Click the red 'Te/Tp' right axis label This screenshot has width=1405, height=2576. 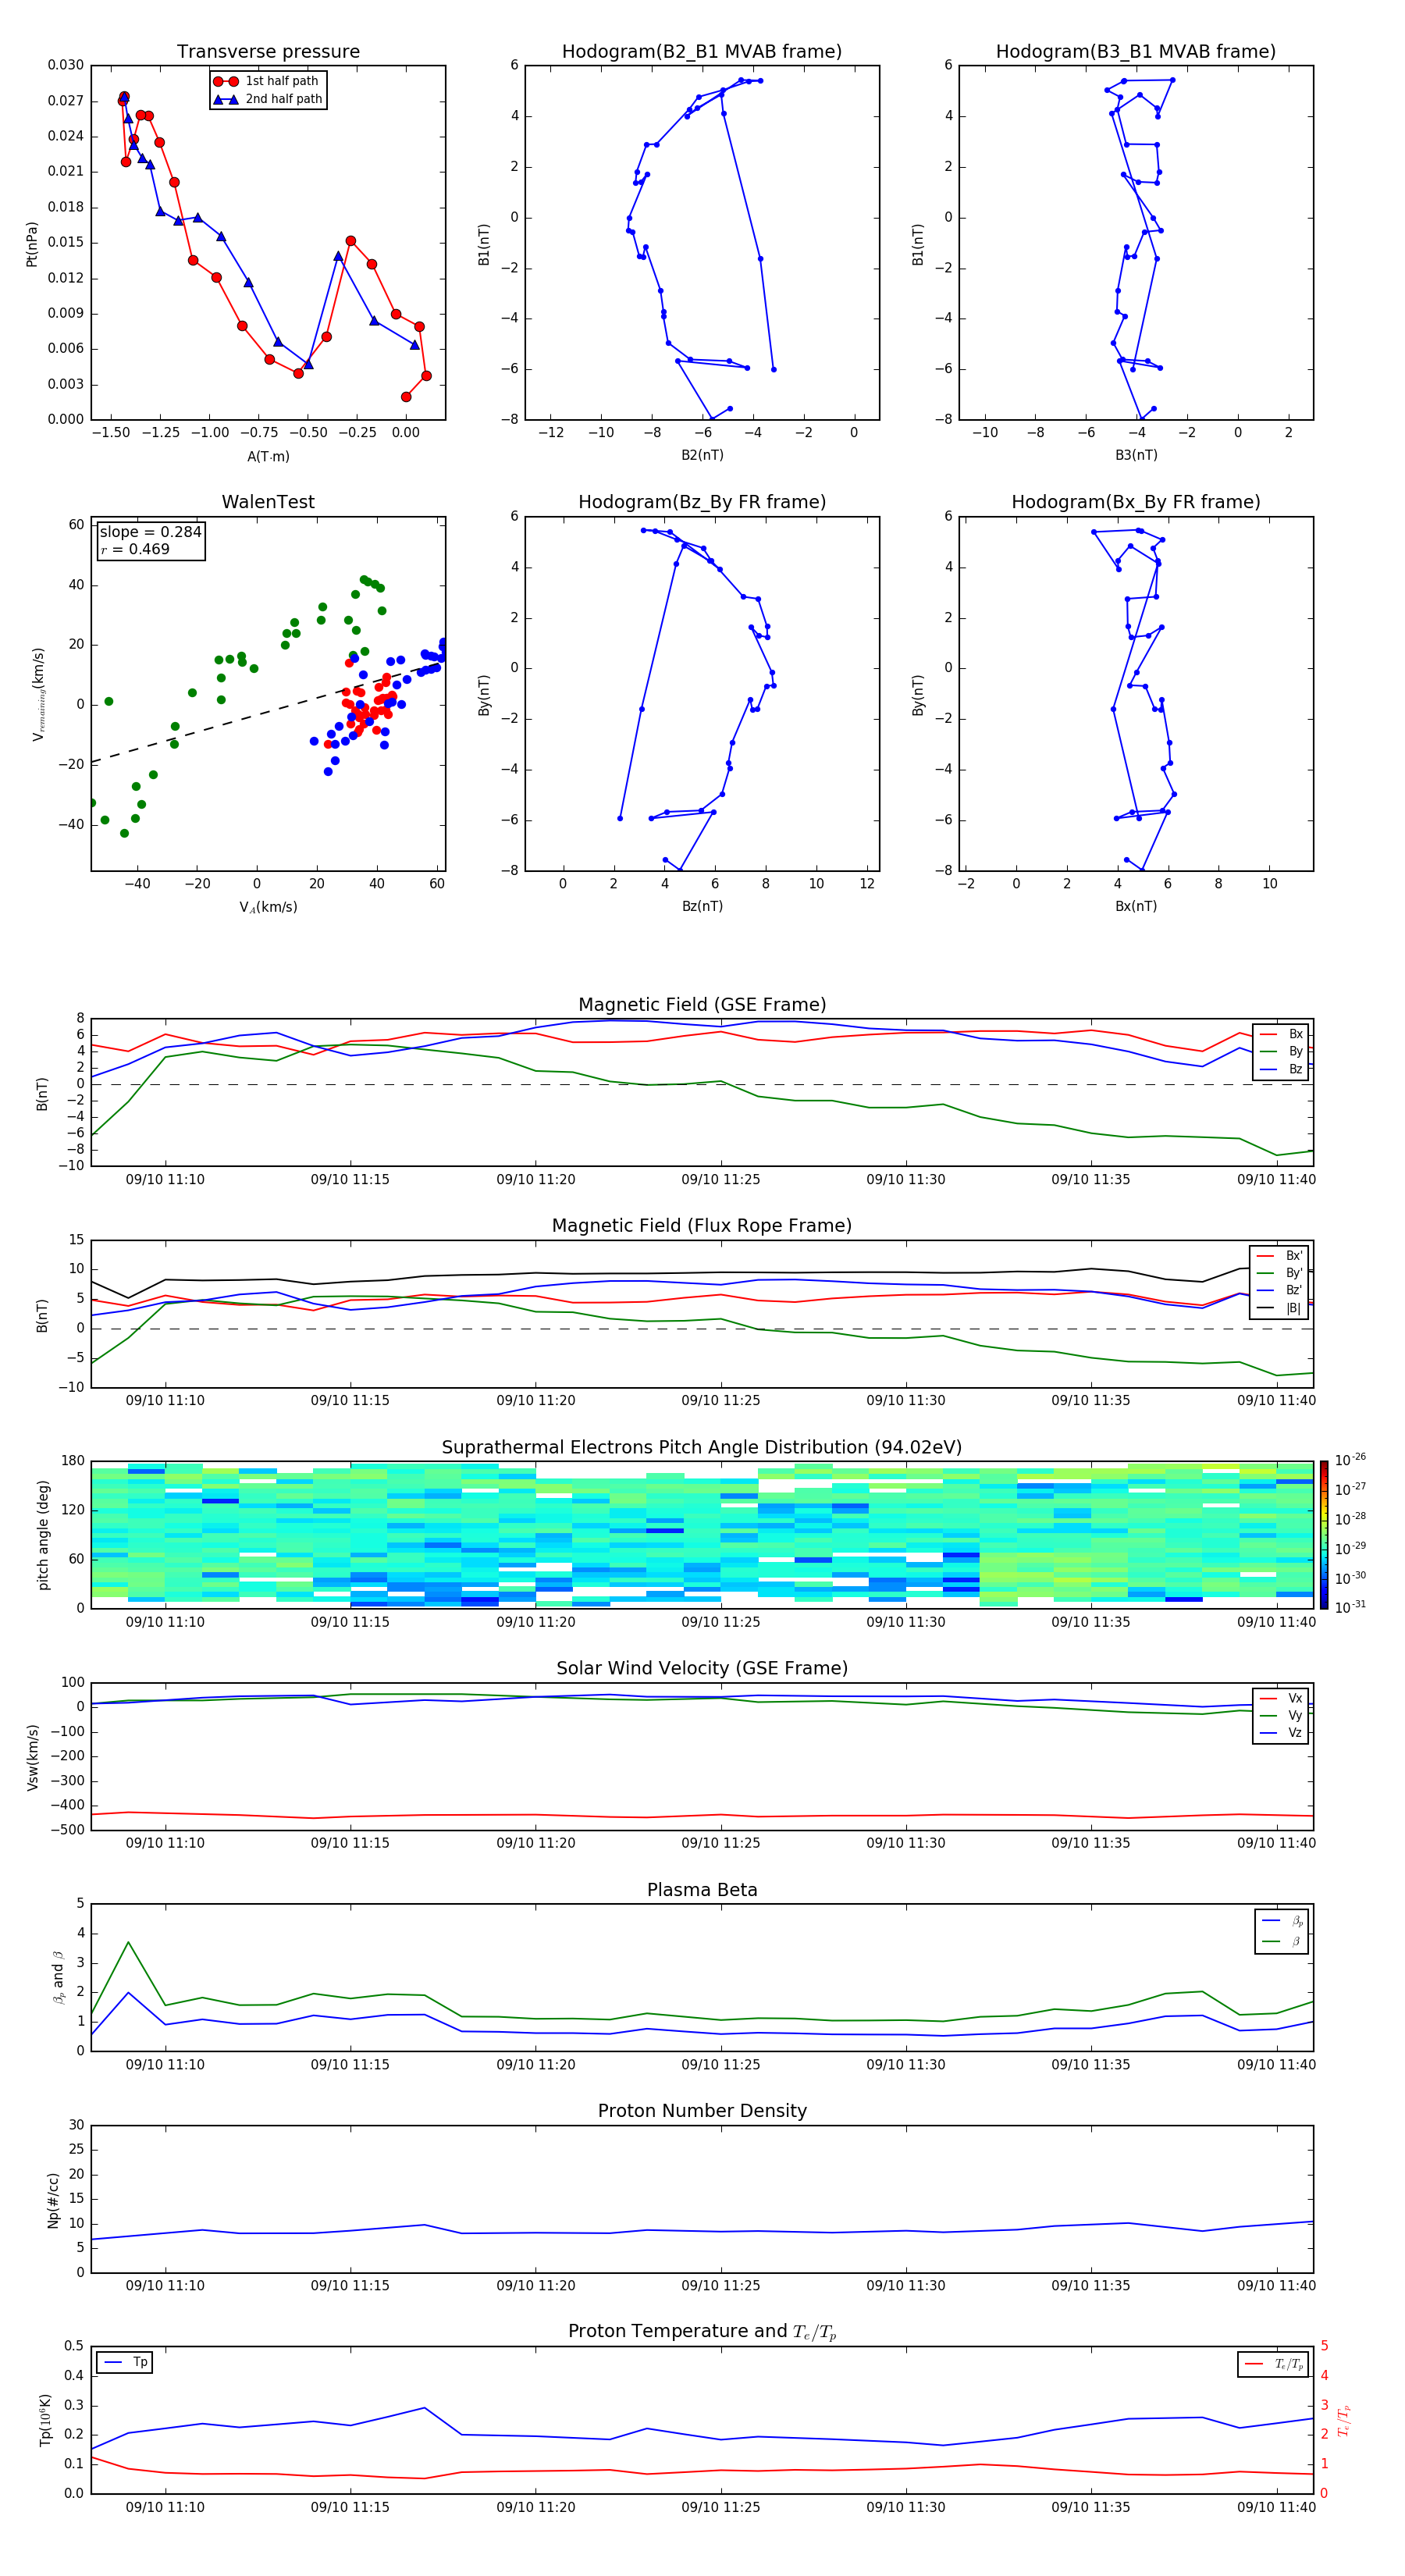[x=1343, y=2420]
